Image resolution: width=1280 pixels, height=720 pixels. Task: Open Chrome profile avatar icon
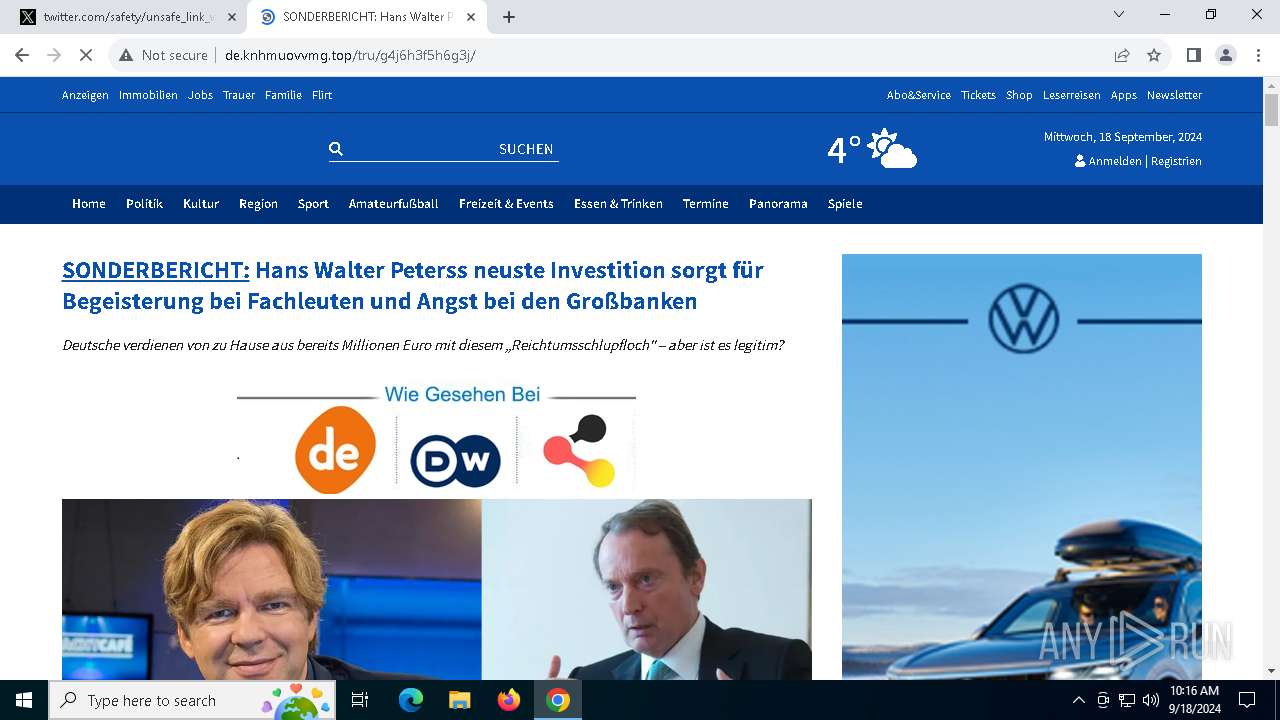1226,55
